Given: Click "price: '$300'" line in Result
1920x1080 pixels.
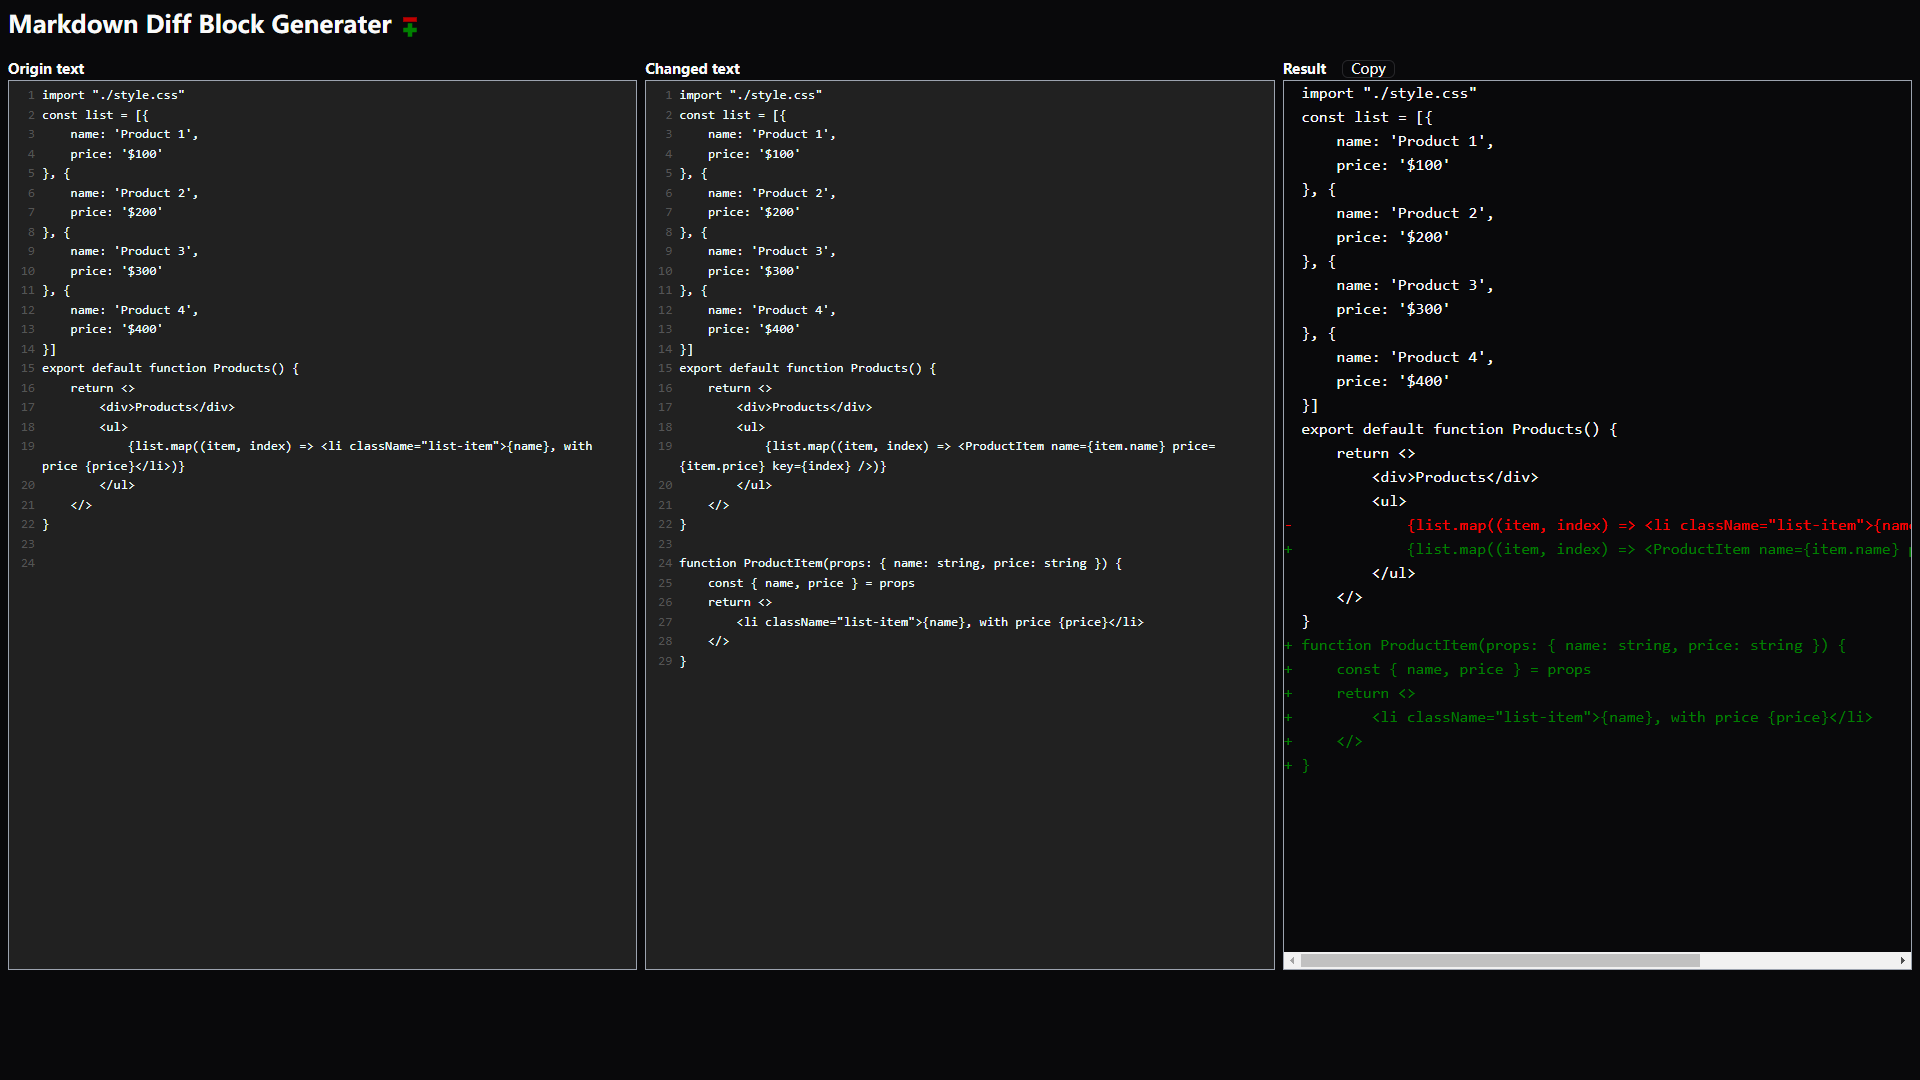Looking at the screenshot, I should pos(1393,309).
